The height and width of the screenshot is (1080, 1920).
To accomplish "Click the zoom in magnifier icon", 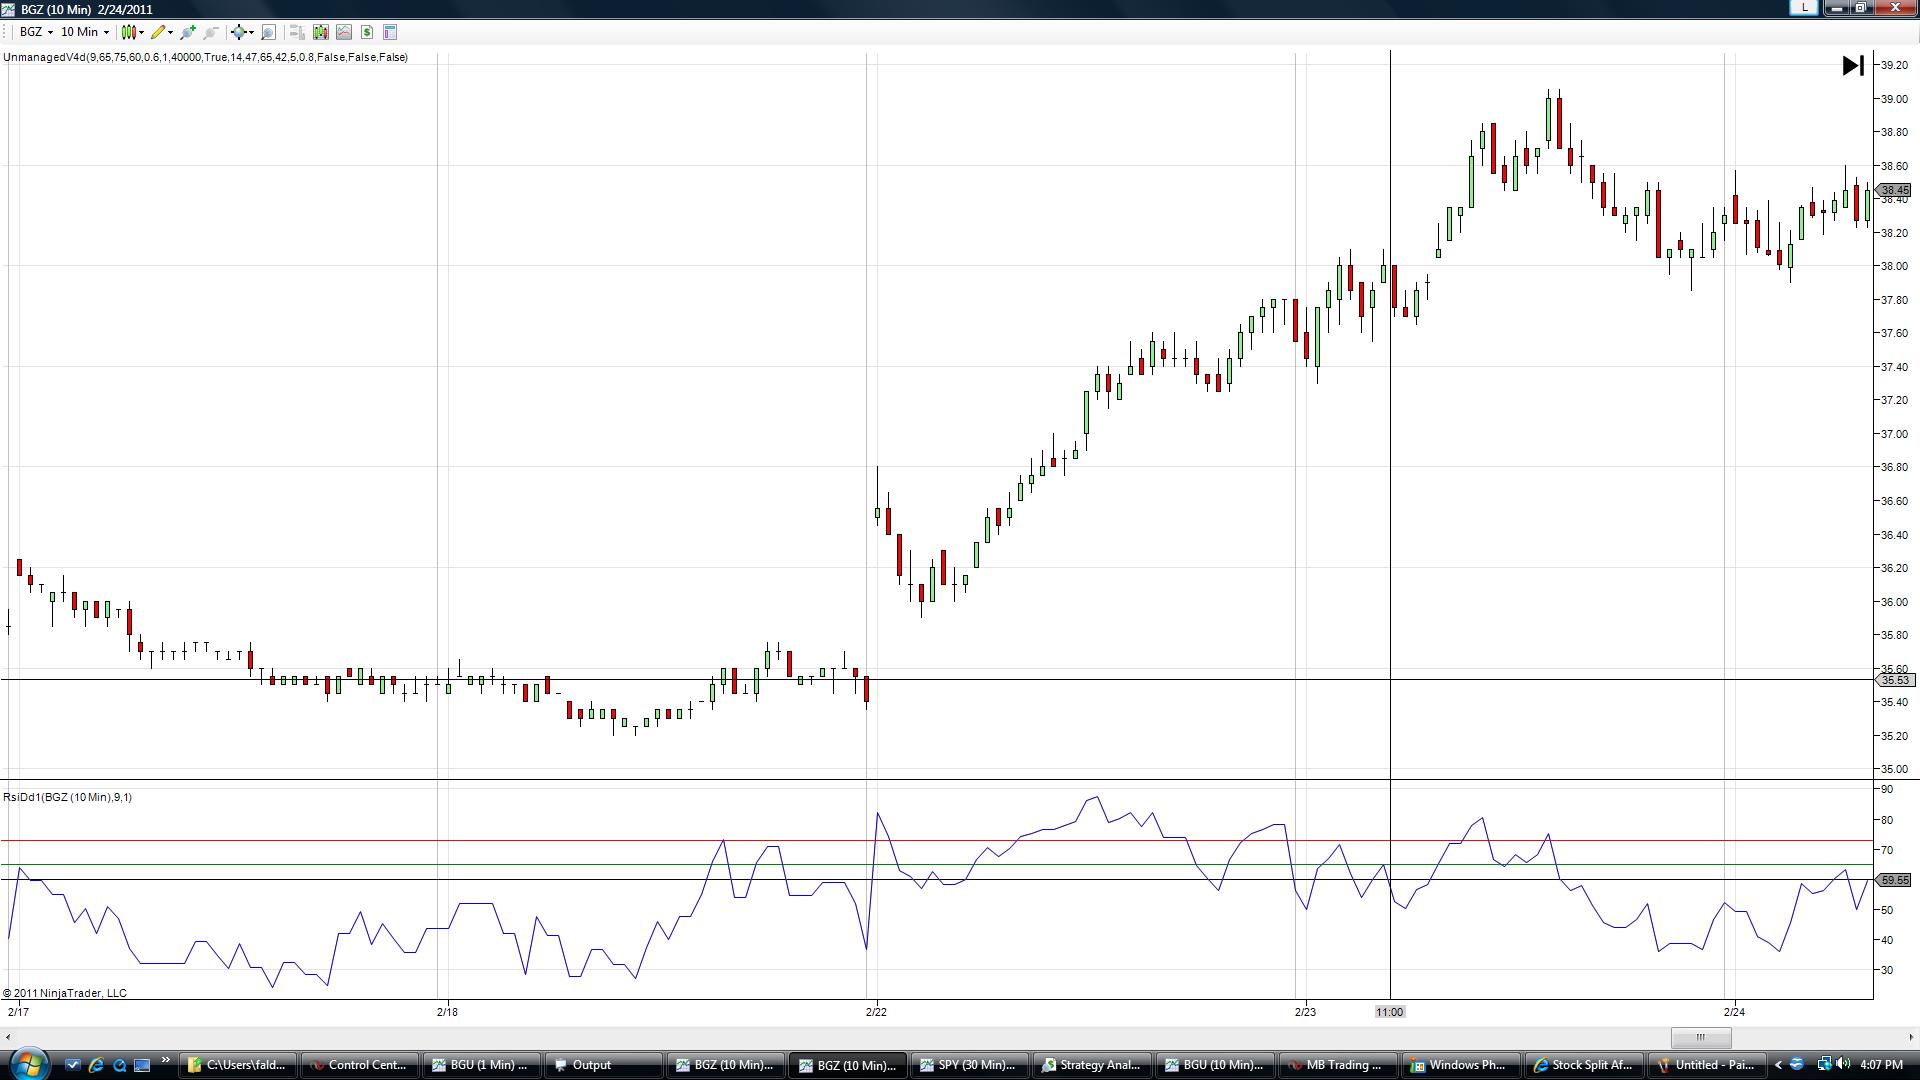I will [188, 32].
